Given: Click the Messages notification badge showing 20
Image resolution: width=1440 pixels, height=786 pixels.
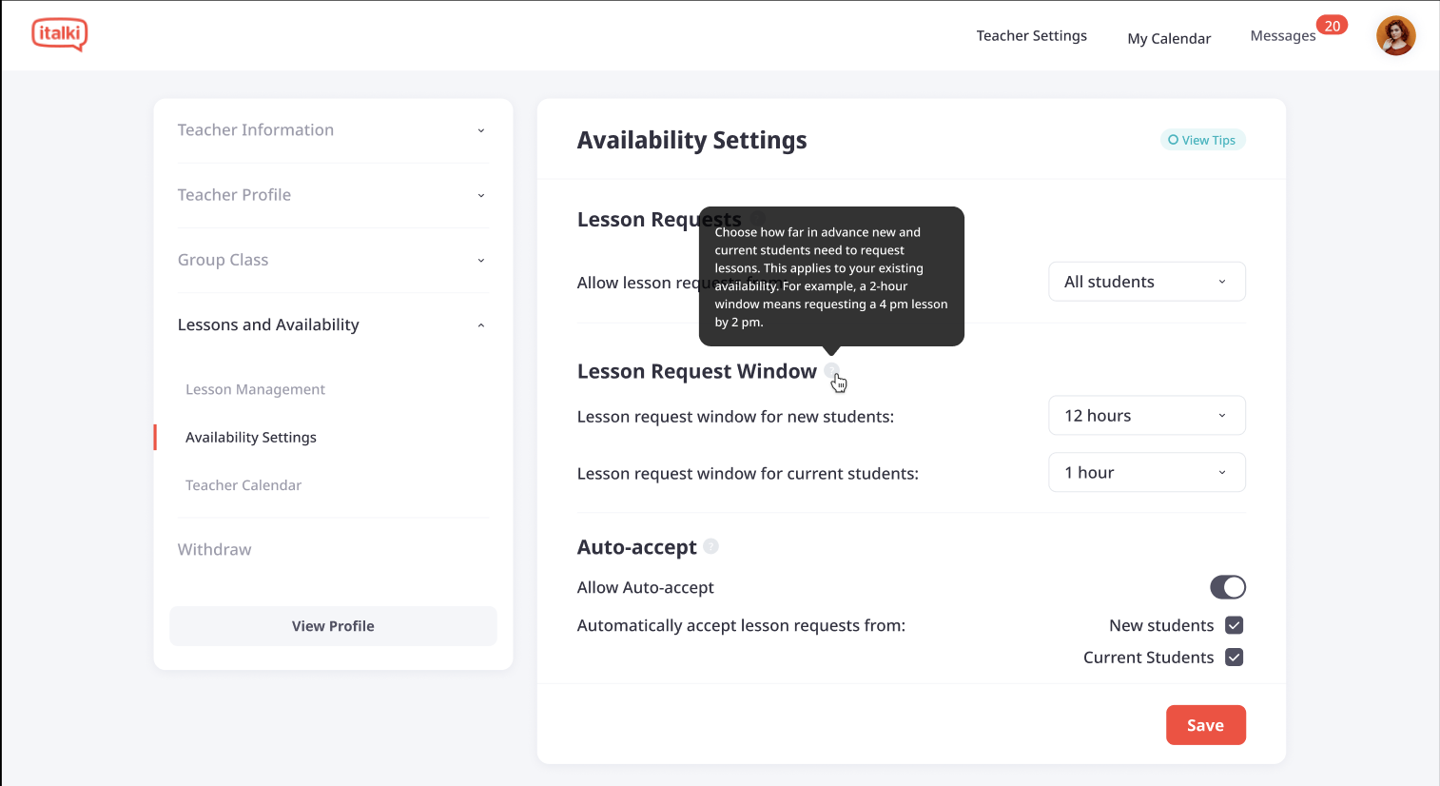Looking at the screenshot, I should coord(1332,26).
